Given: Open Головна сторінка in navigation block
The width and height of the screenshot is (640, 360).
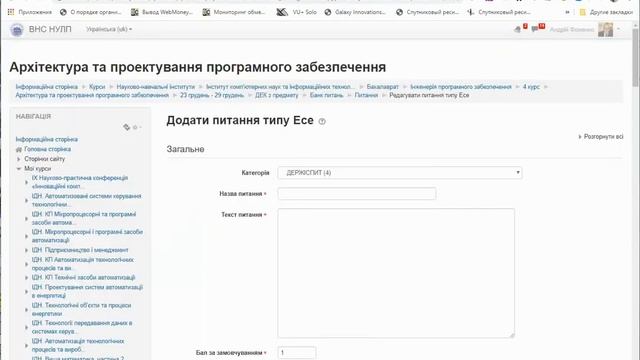Looking at the screenshot, I should [47, 149].
